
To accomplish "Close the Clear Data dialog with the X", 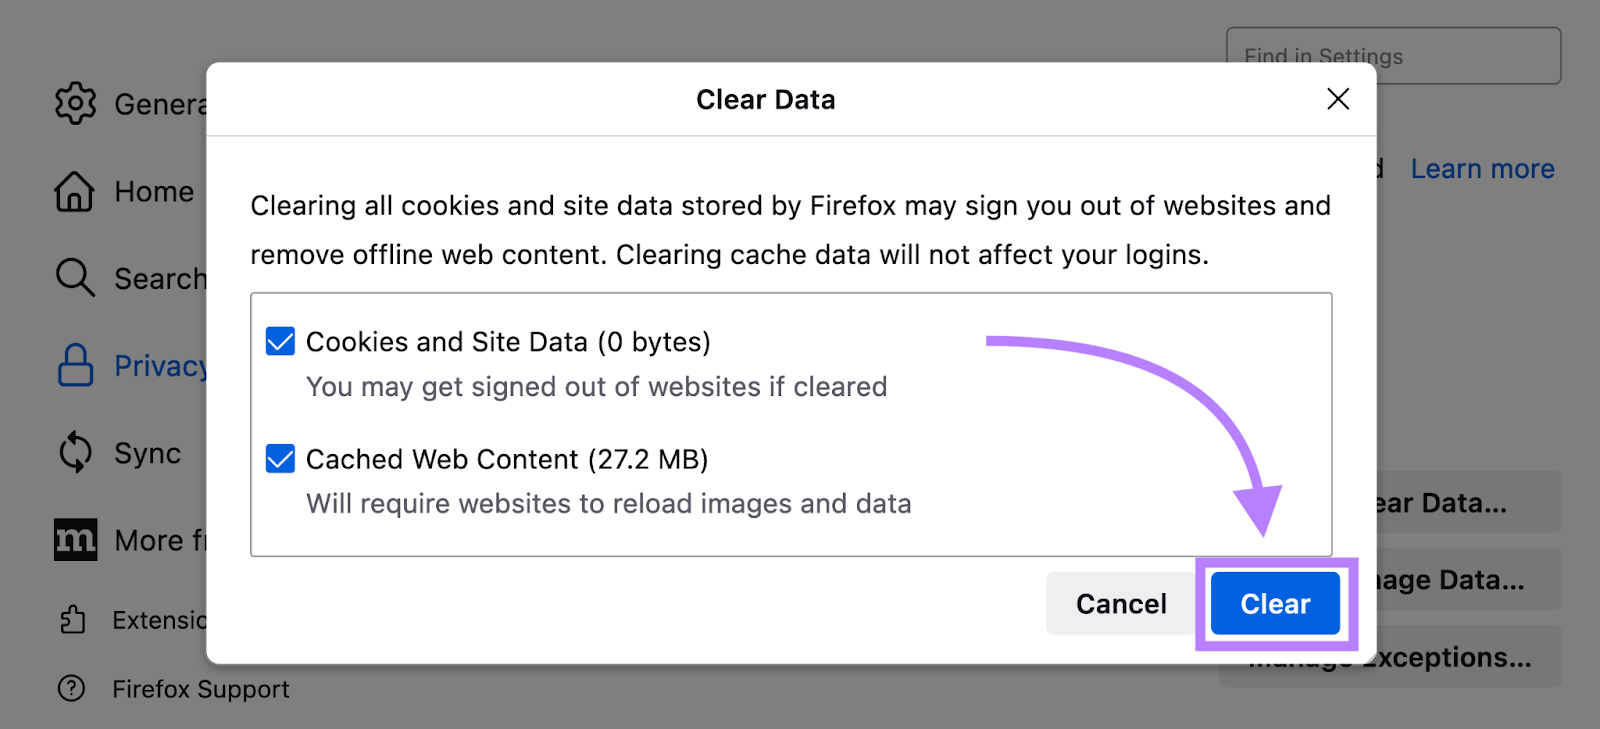I will (x=1337, y=99).
